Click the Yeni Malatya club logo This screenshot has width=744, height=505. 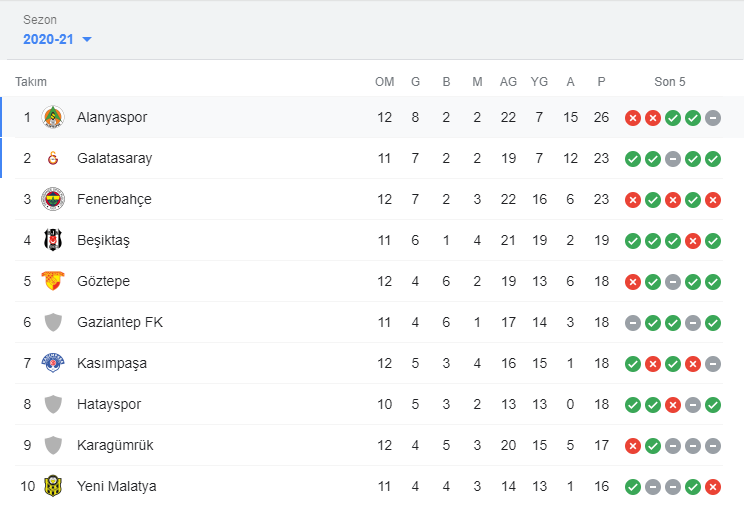coord(53,486)
